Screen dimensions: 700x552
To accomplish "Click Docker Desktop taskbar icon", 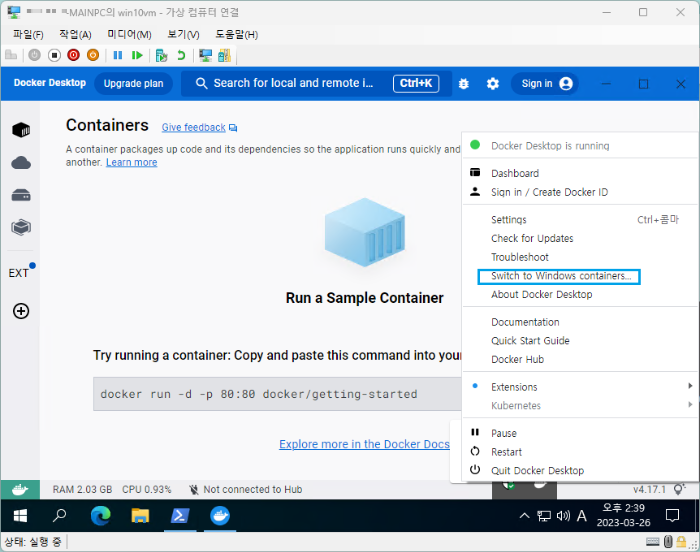I will (220, 516).
